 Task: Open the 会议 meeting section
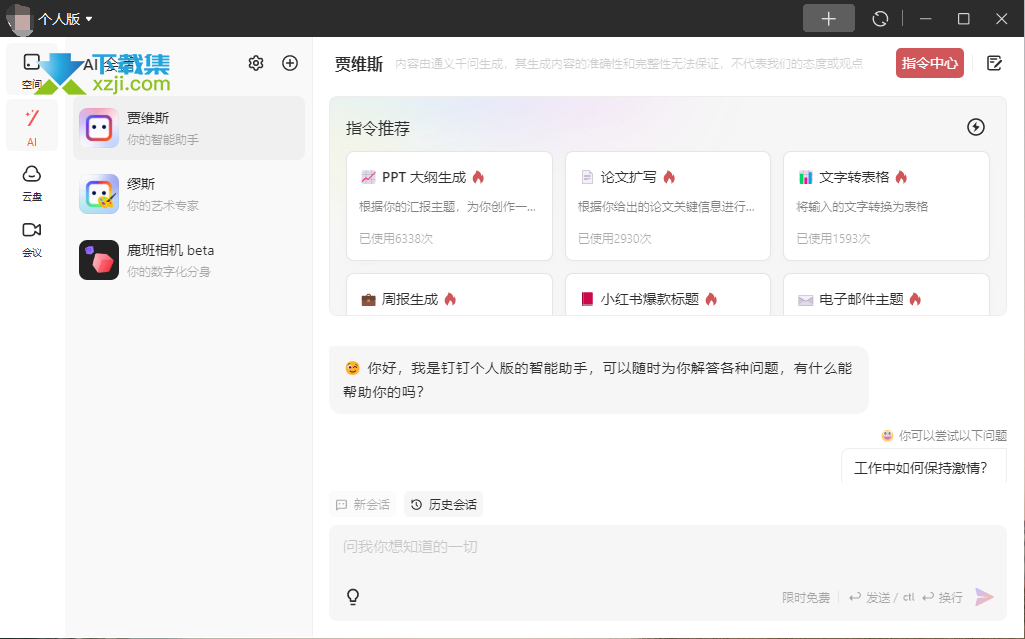coord(31,239)
